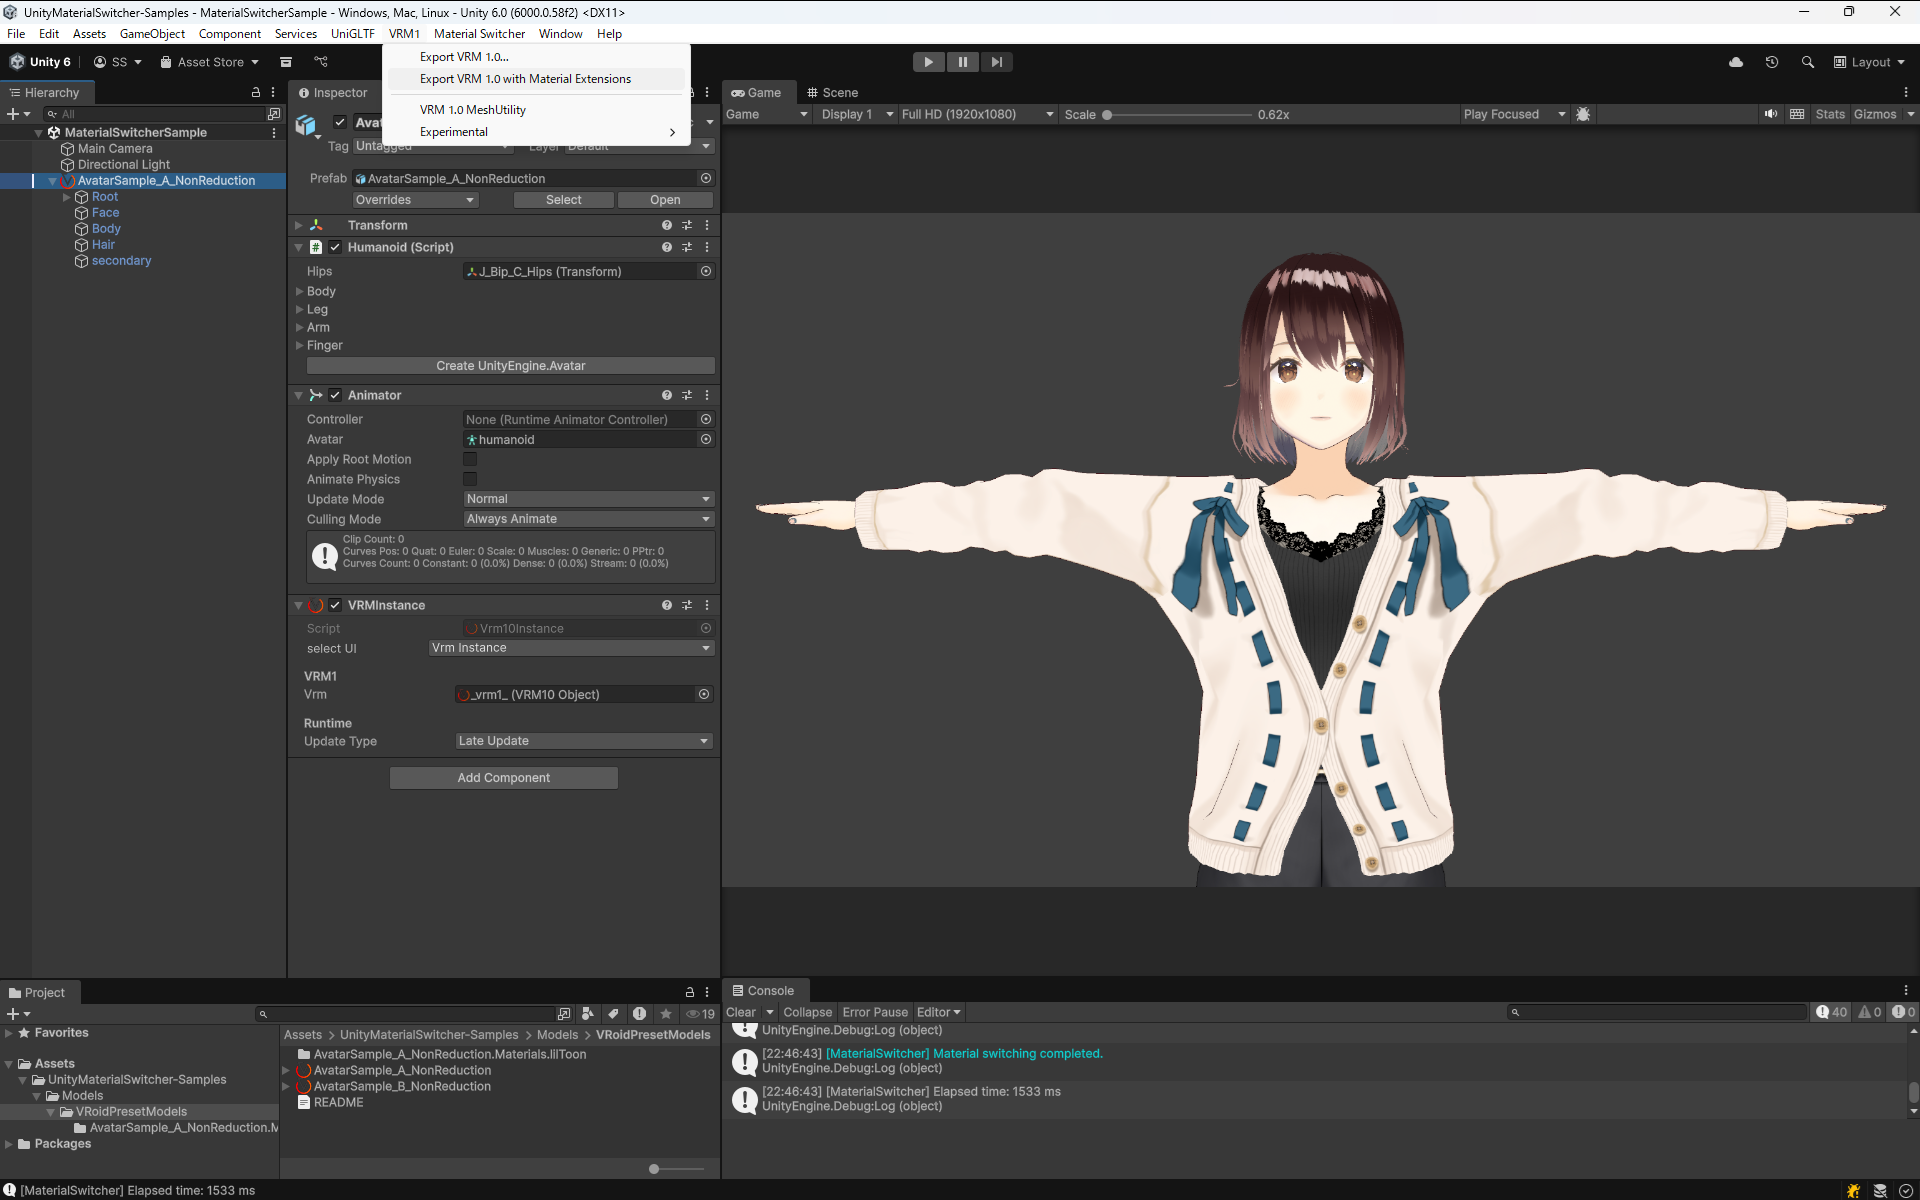This screenshot has width=1920, height=1200.
Task: Click Create UnityEngine.Avatar button
Action: [x=510, y=366]
